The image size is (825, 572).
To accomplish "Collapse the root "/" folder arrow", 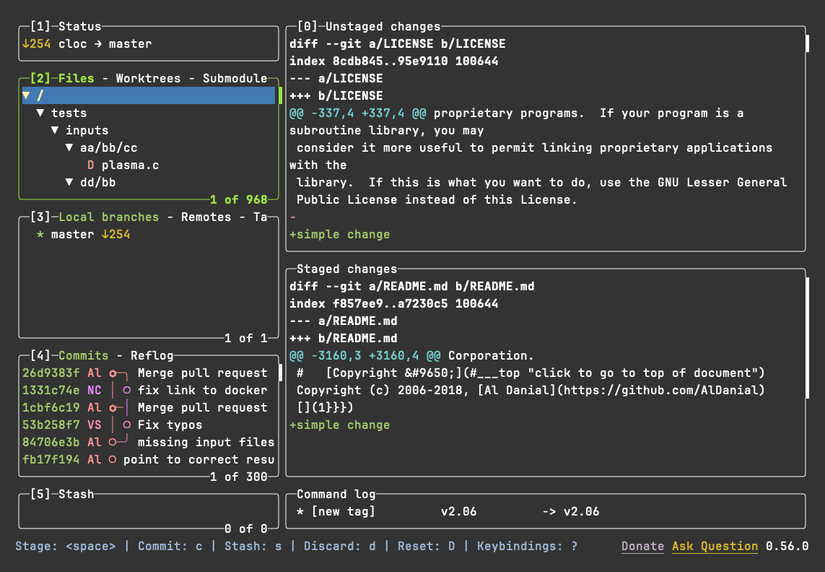I will click(26, 95).
